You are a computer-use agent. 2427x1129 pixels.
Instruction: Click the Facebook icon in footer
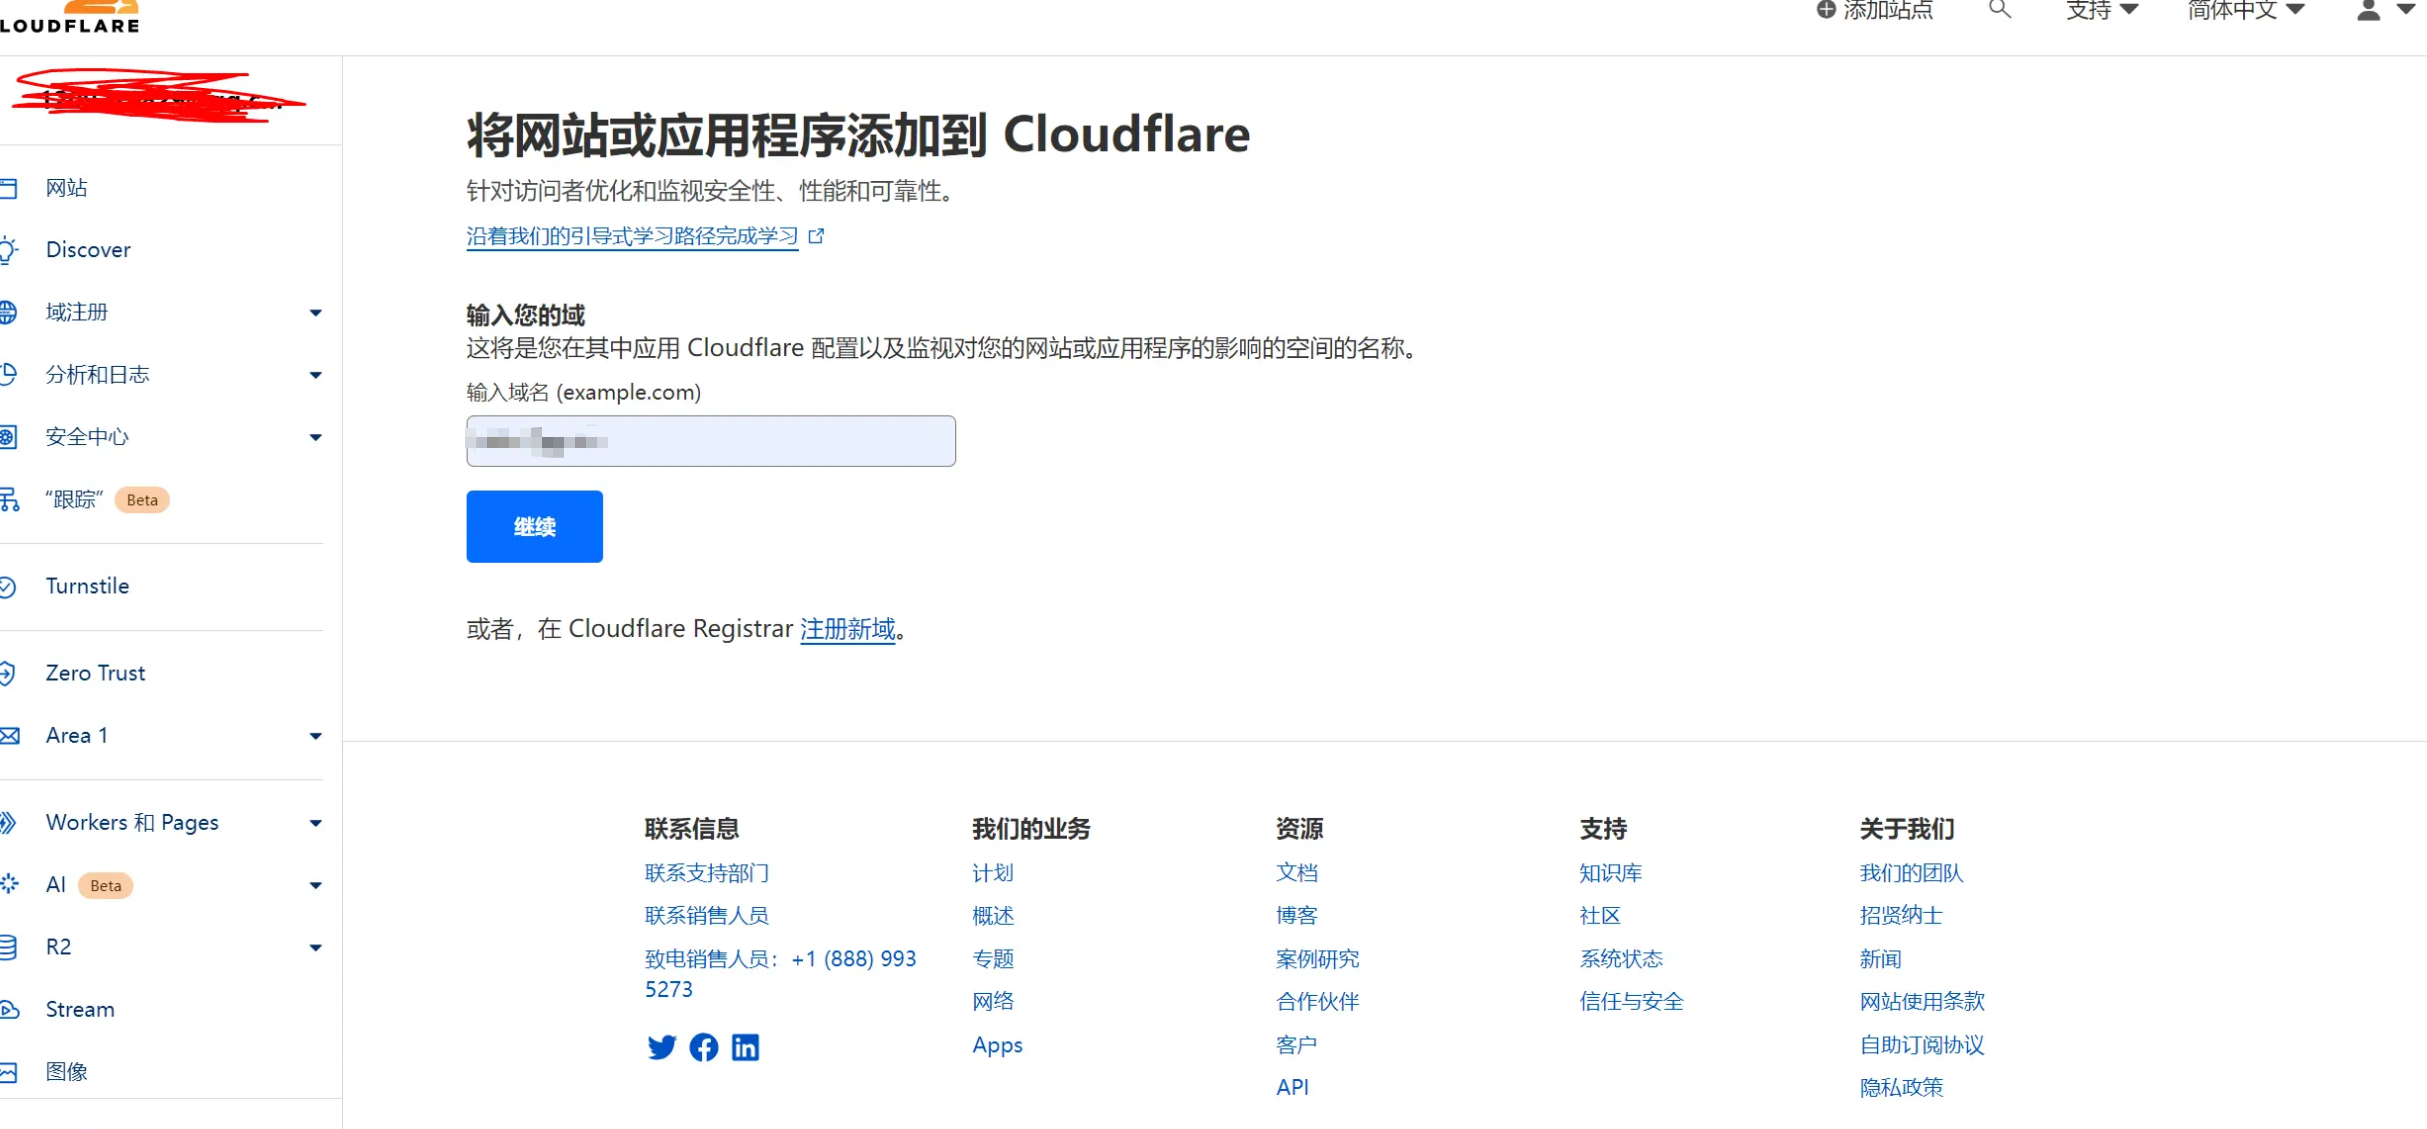[704, 1047]
